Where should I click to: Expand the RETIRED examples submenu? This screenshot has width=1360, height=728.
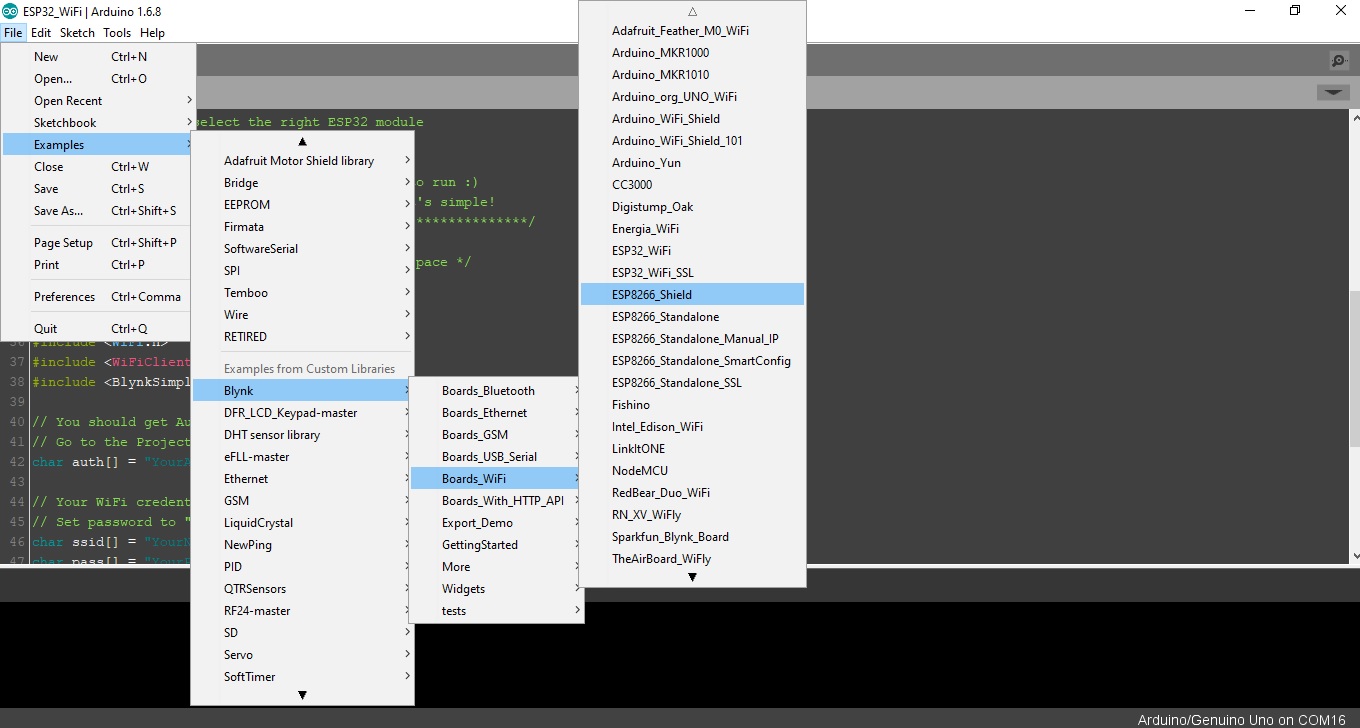tap(302, 337)
